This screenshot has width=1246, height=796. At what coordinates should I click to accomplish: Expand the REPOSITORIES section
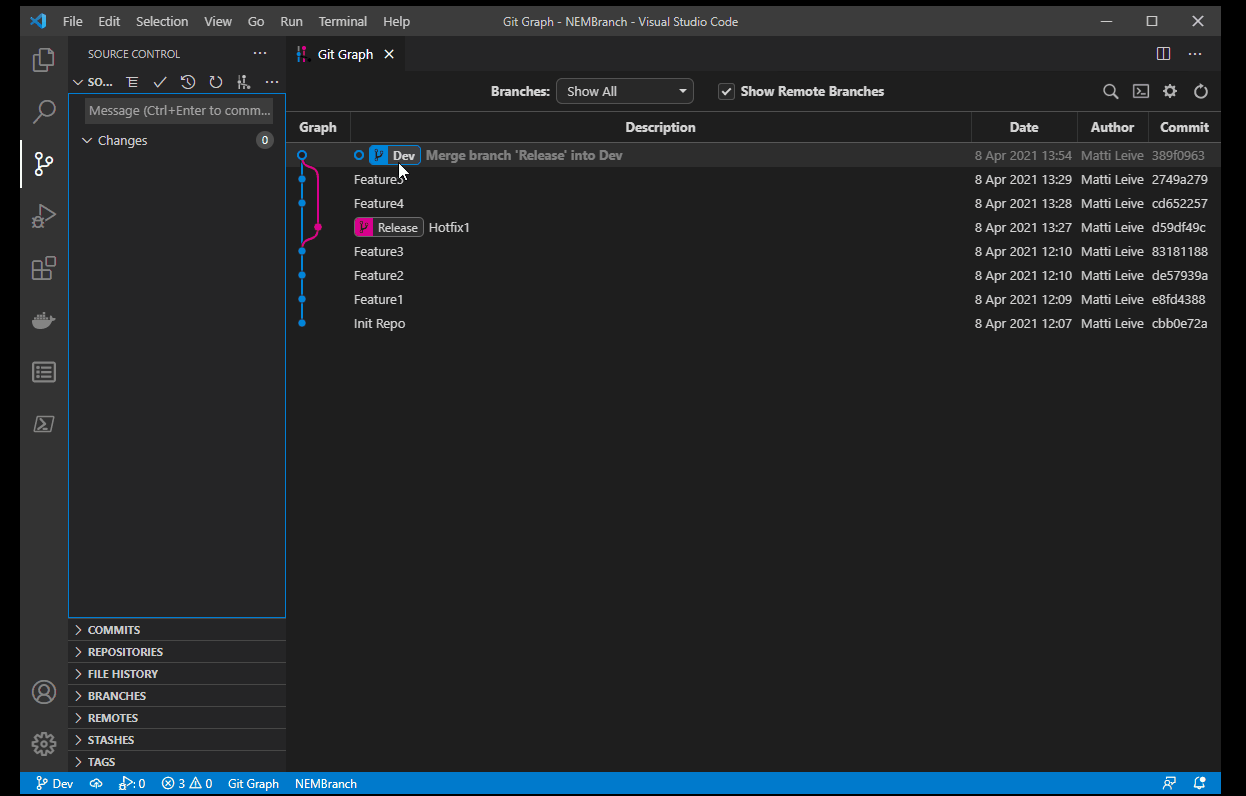[177, 652]
